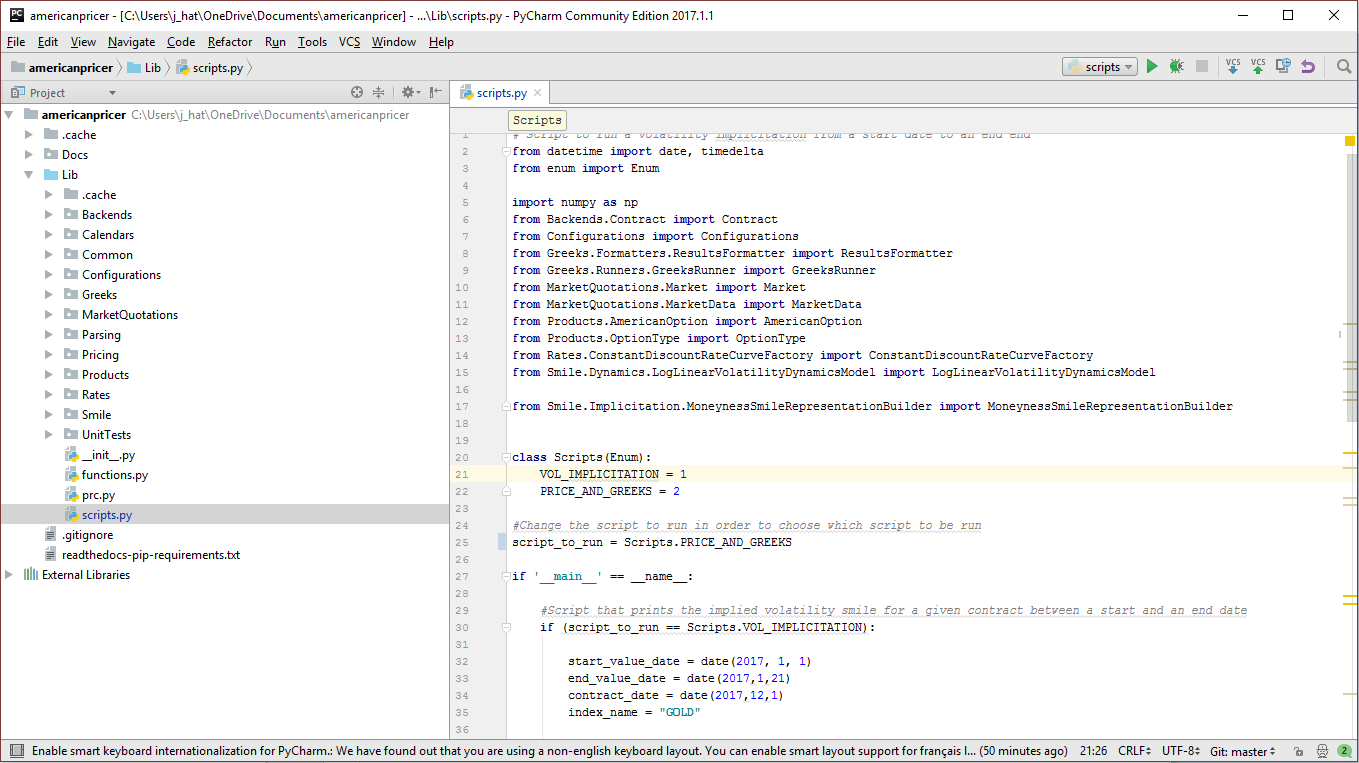The height and width of the screenshot is (763, 1359).
Task: Collapse the Lib folder in tree
Action: [x=30, y=175]
